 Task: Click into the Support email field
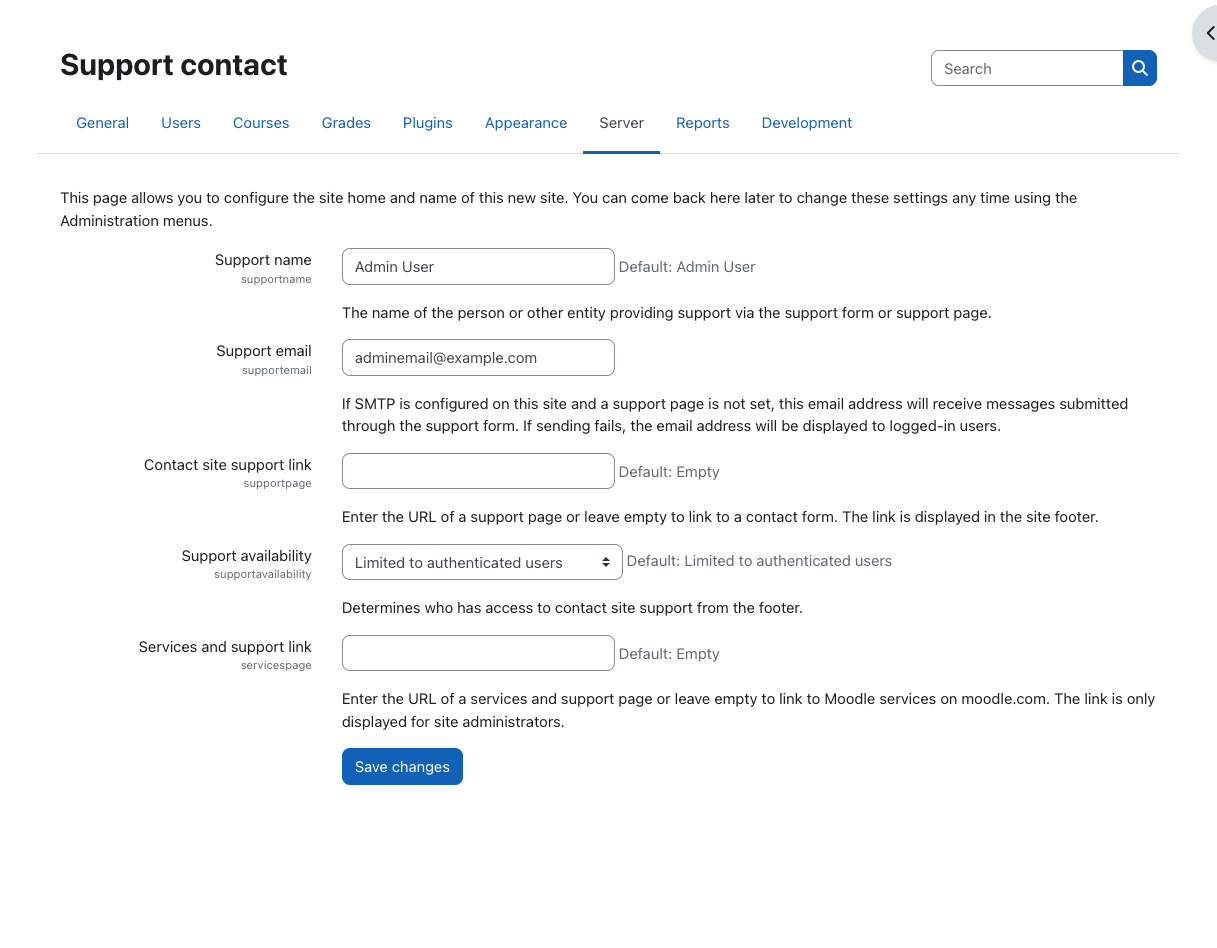pyautogui.click(x=478, y=357)
